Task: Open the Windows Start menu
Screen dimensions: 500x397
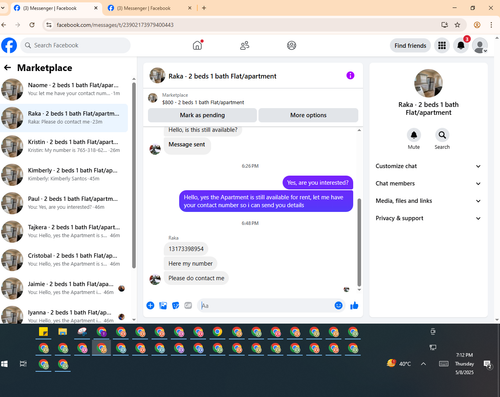Action: pos(4,364)
